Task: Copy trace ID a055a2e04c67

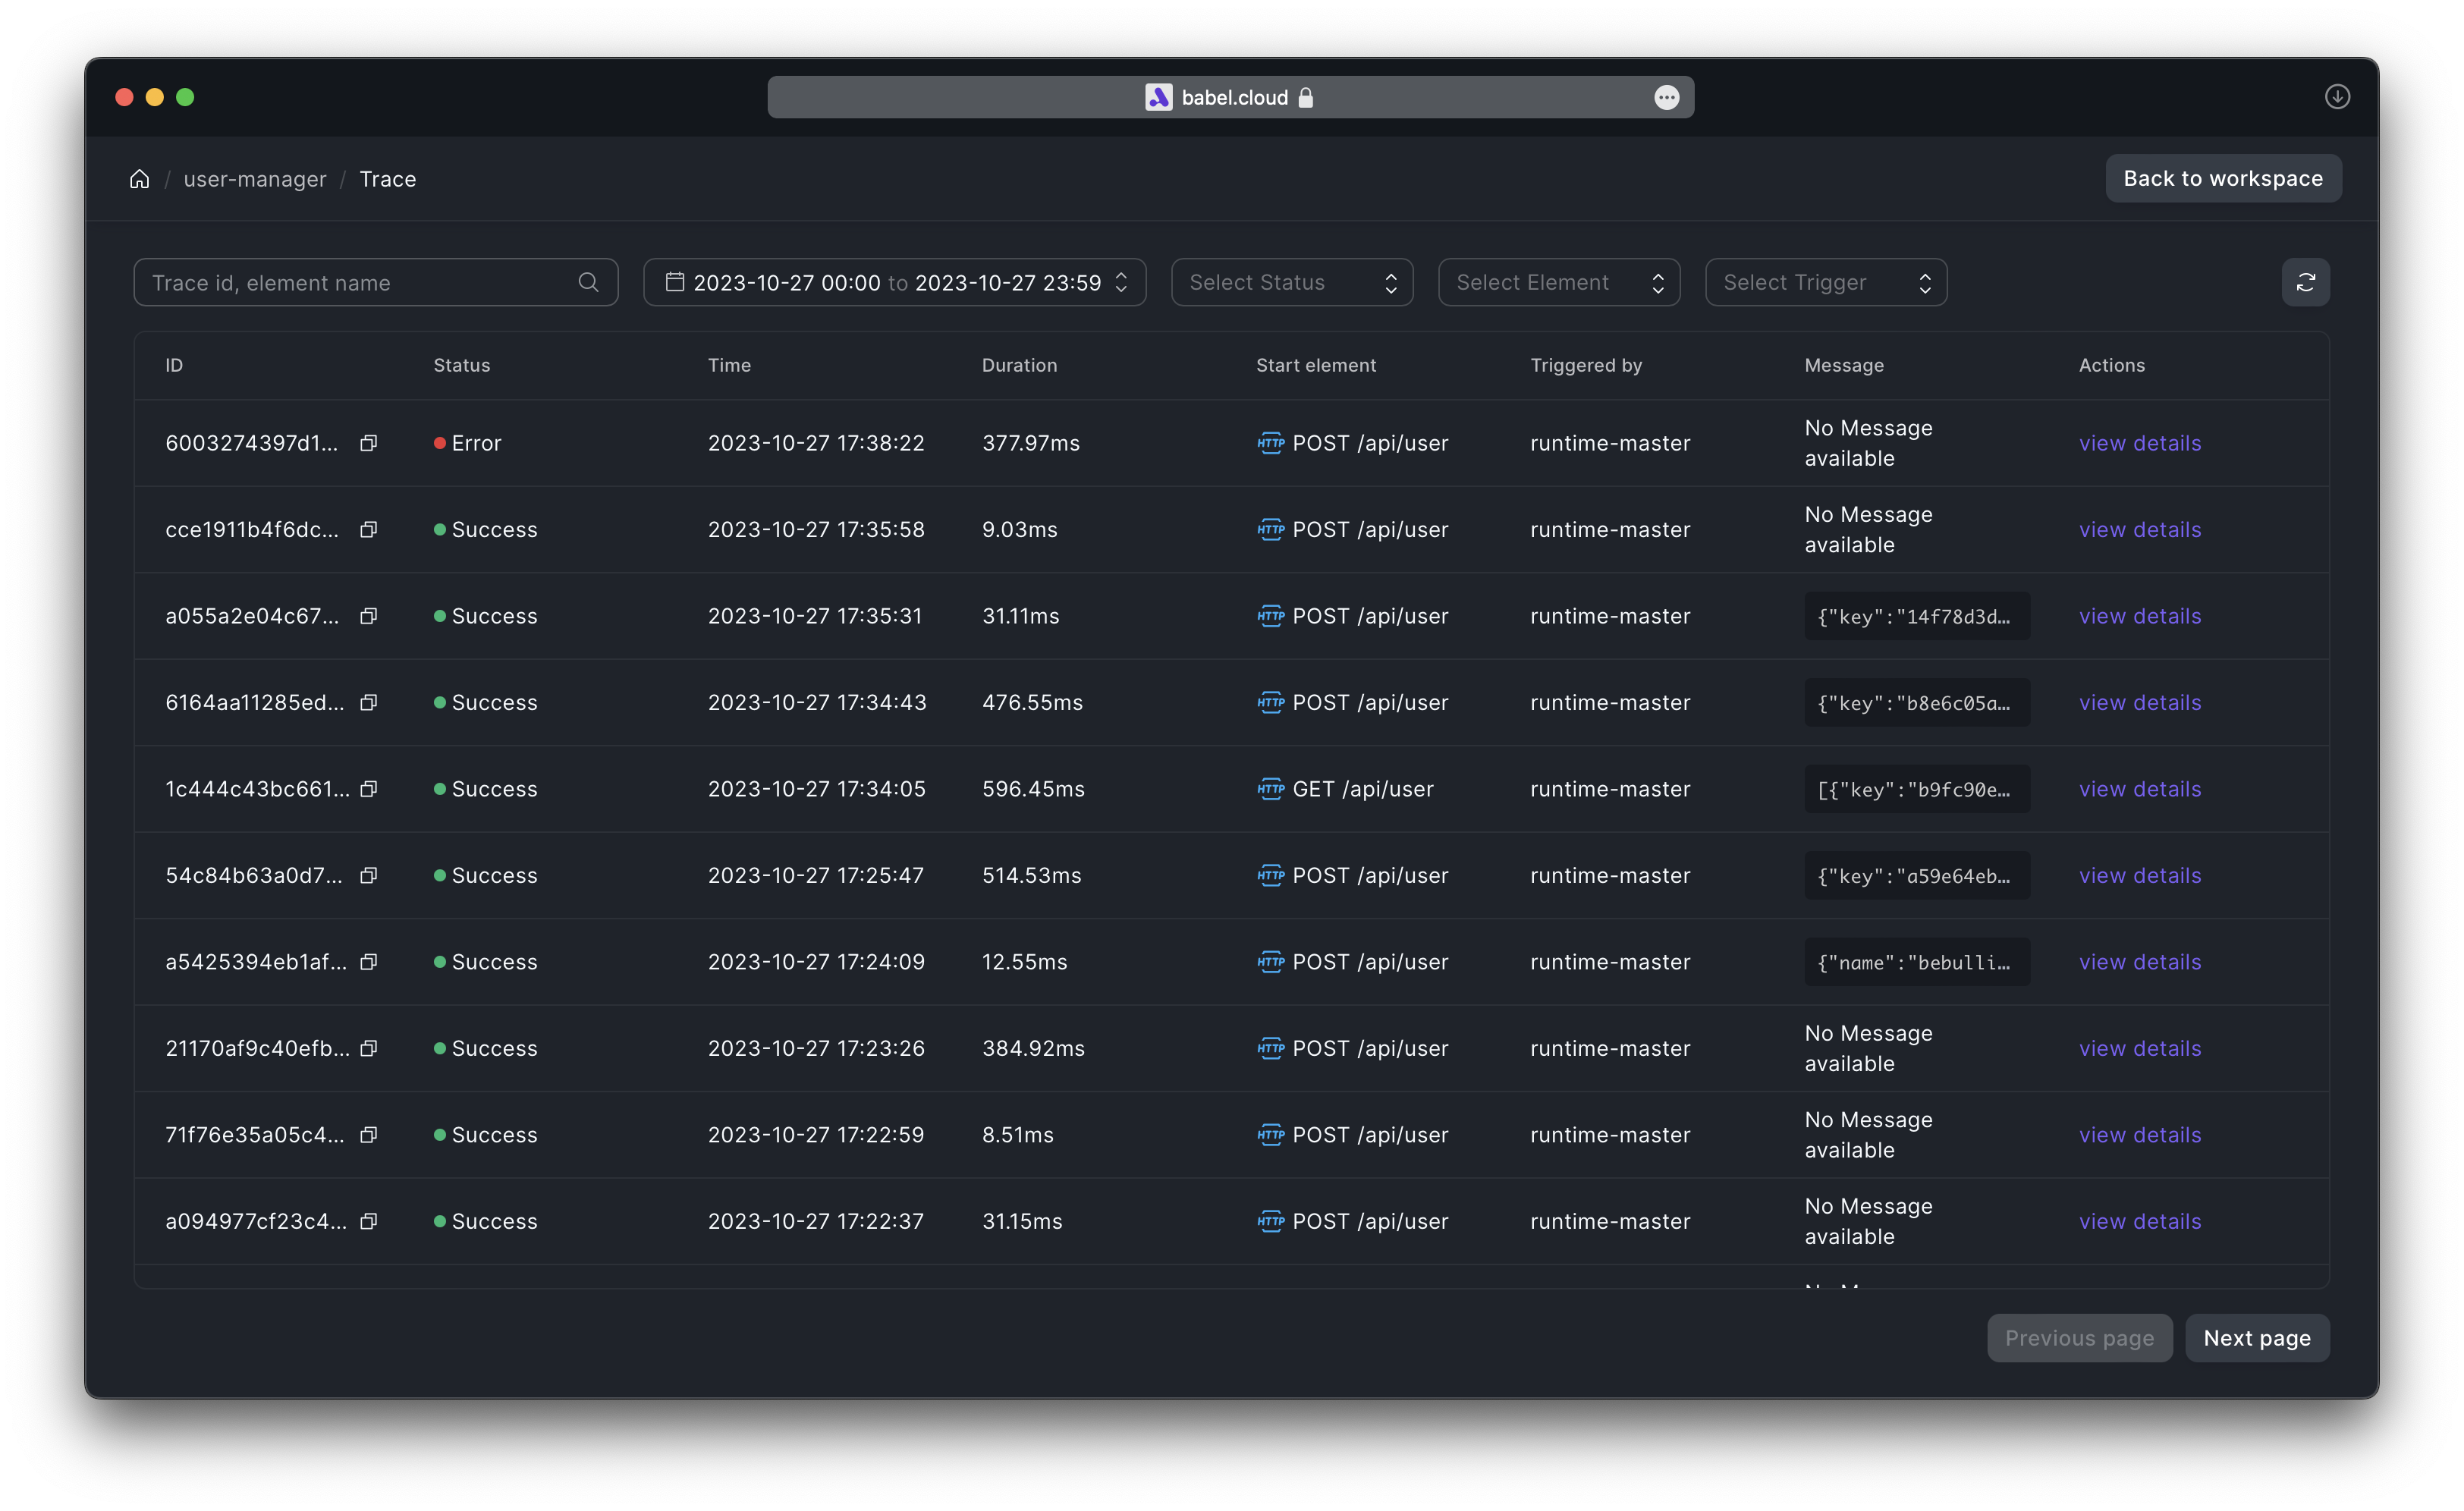Action: click(x=368, y=616)
